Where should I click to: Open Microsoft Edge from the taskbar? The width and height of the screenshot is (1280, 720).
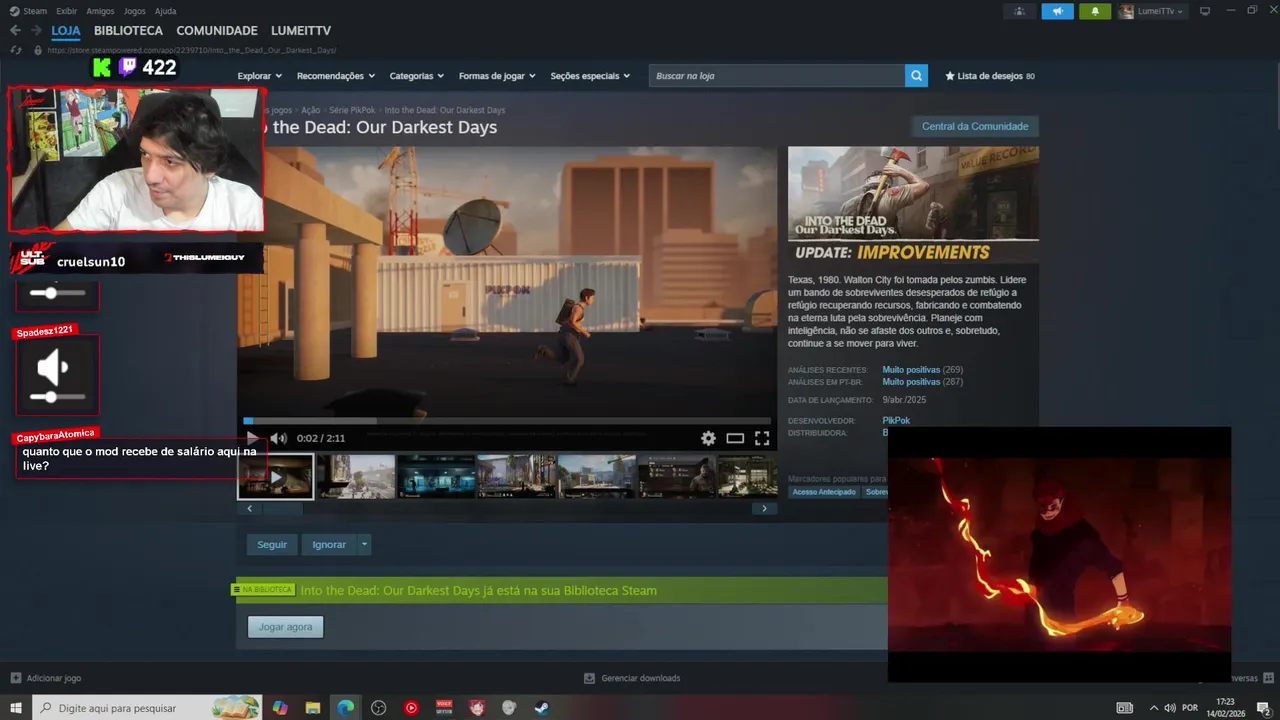pyautogui.click(x=345, y=708)
